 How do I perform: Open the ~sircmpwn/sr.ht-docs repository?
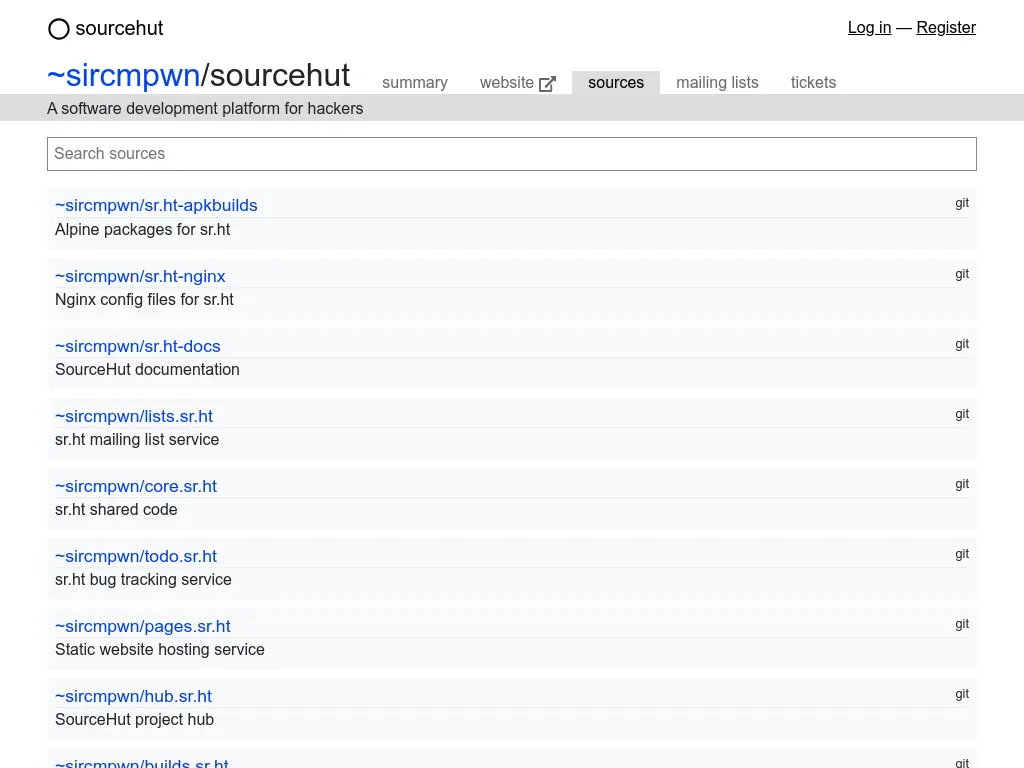click(138, 346)
